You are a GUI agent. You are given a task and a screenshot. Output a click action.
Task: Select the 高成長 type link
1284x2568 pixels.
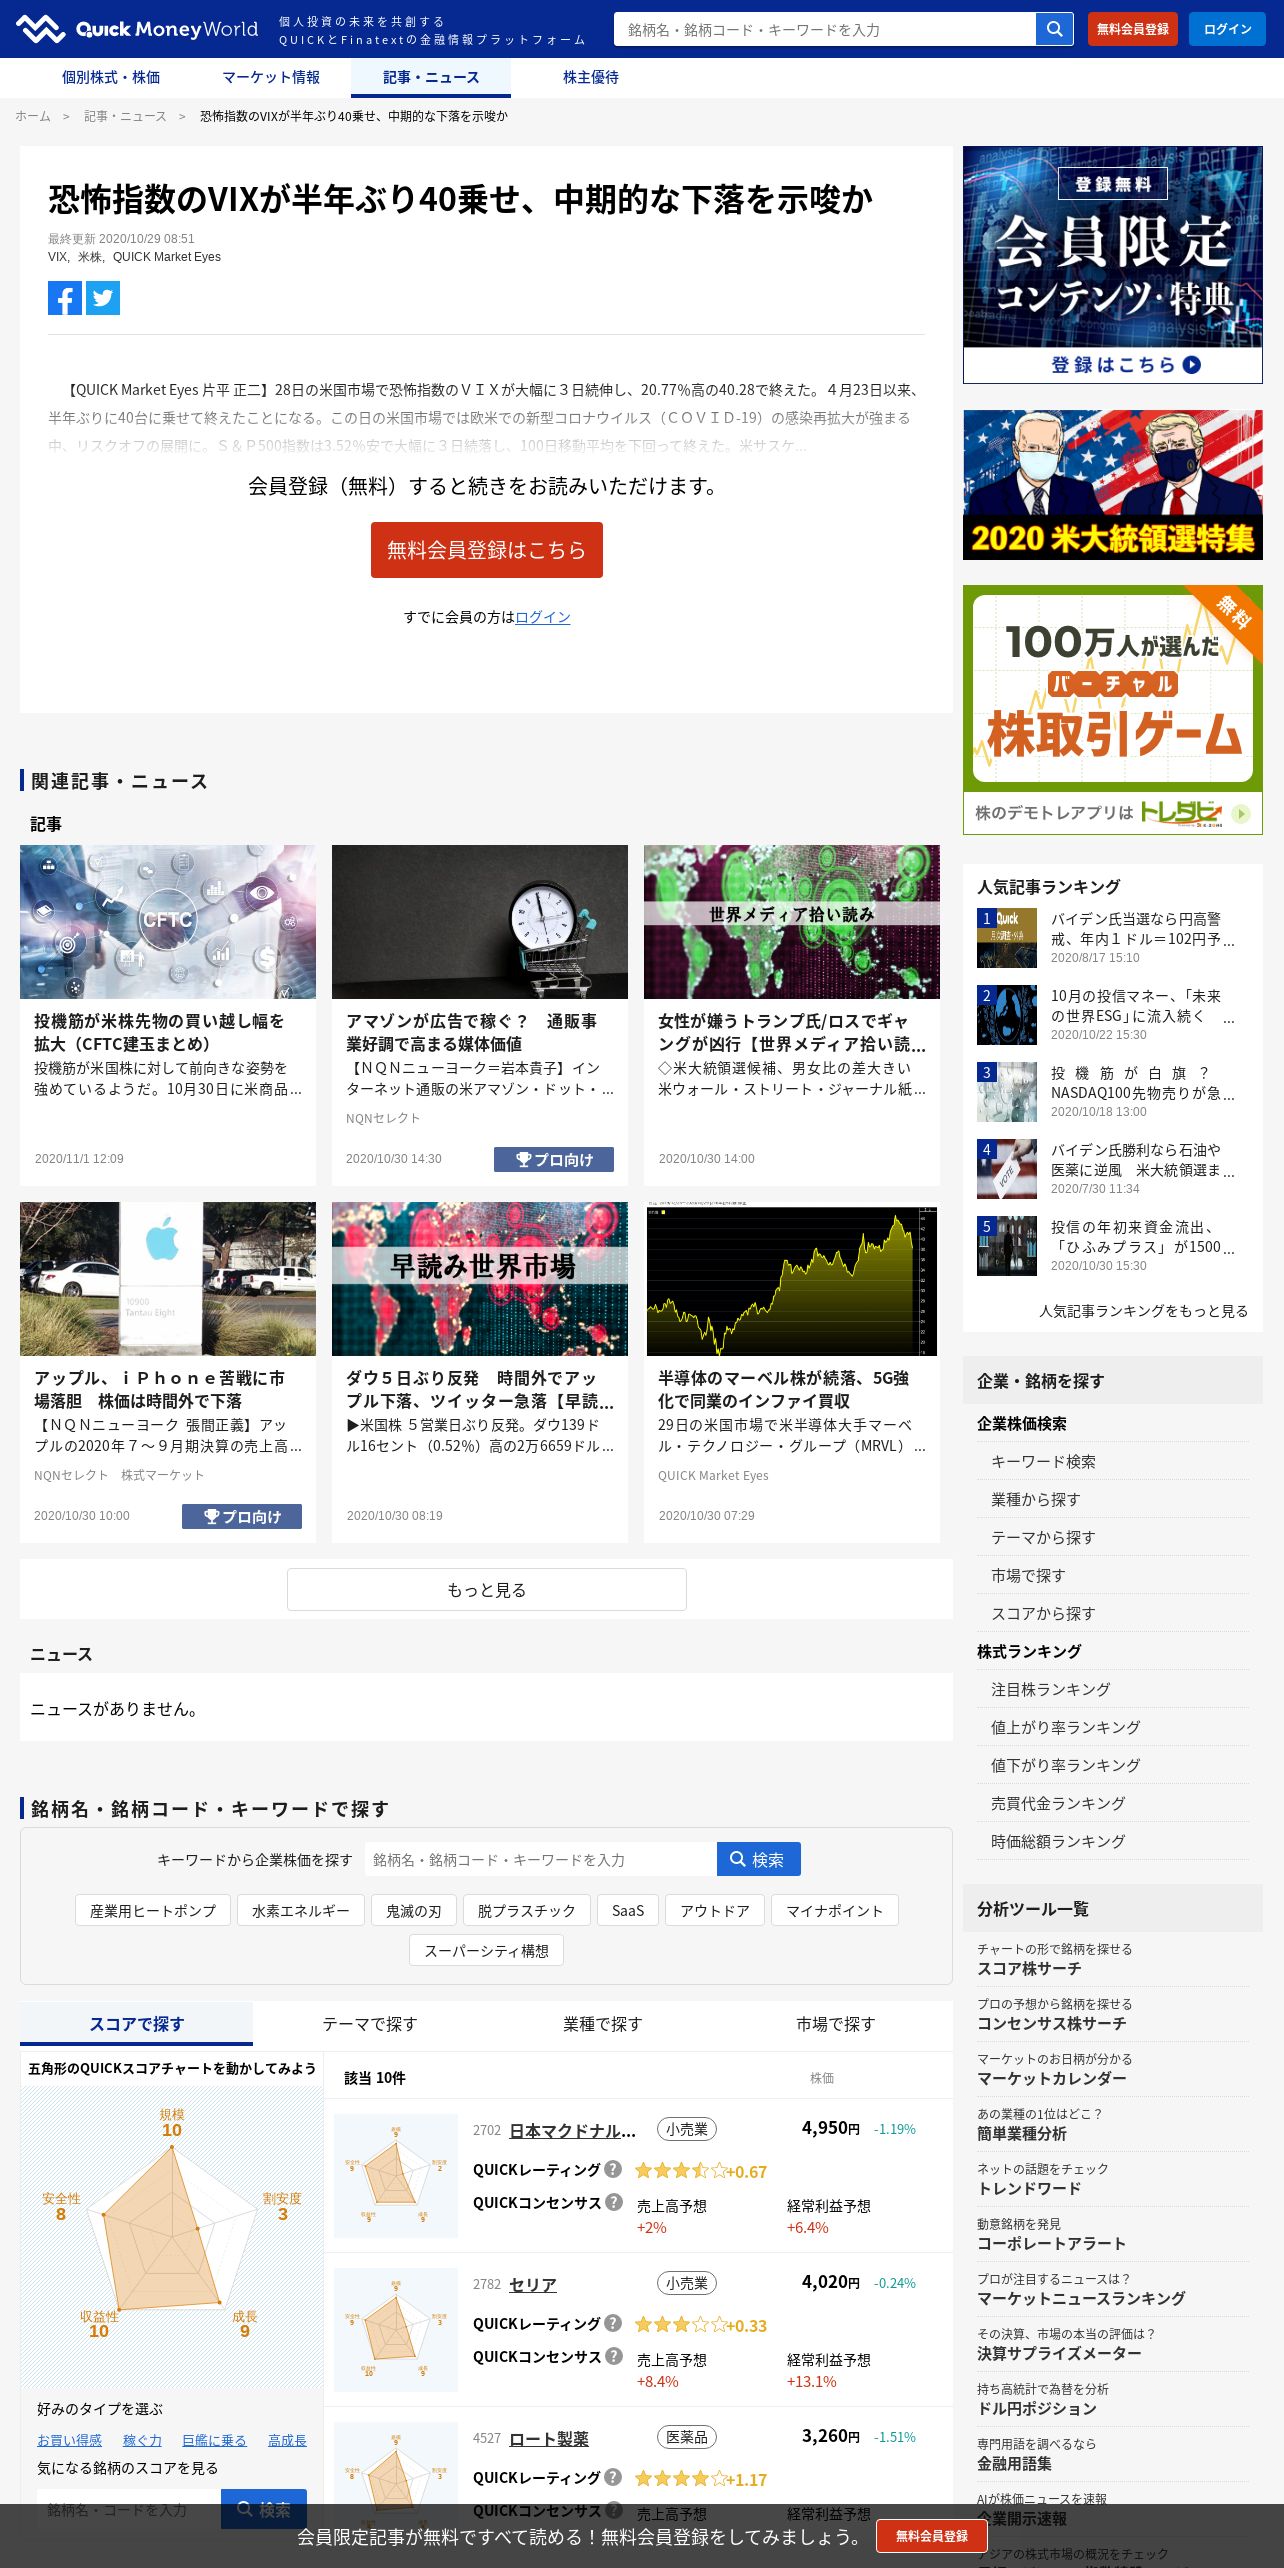click(287, 2440)
